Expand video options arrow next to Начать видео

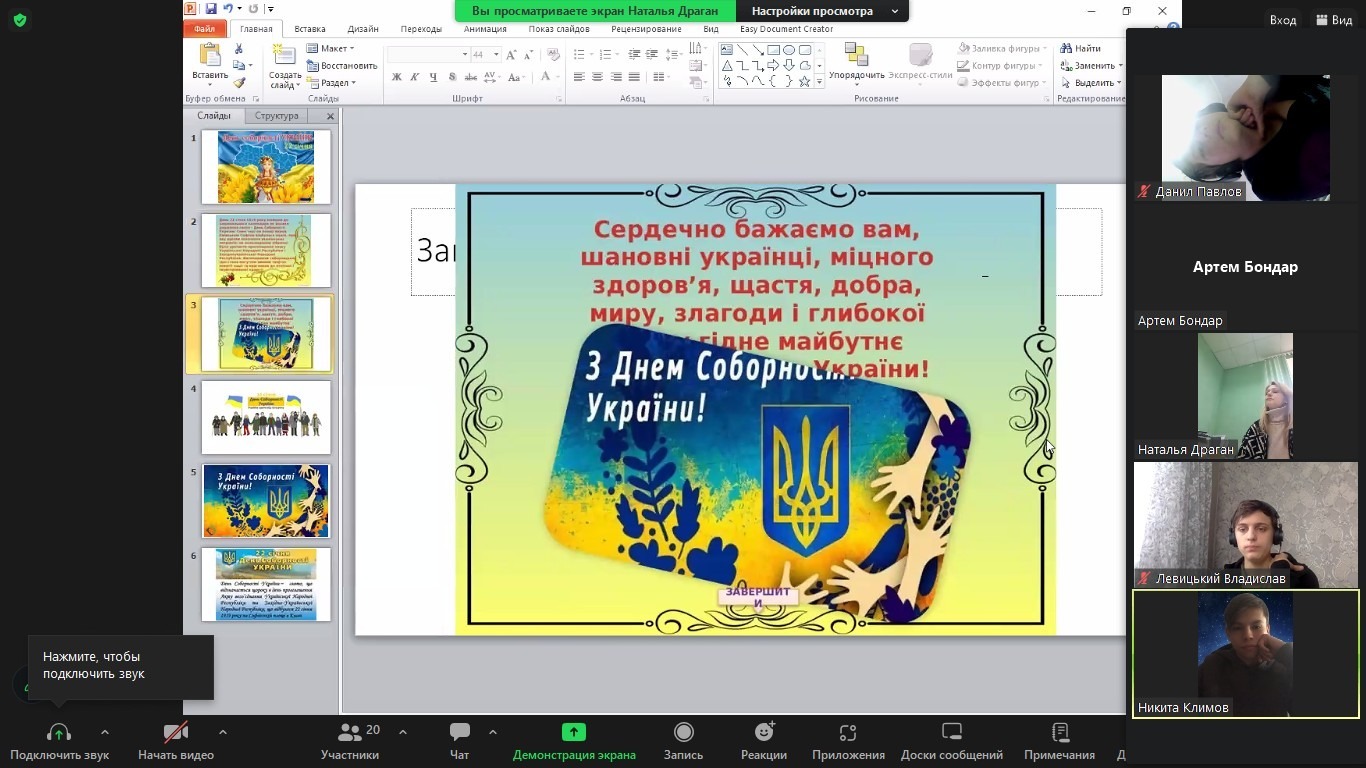point(222,732)
